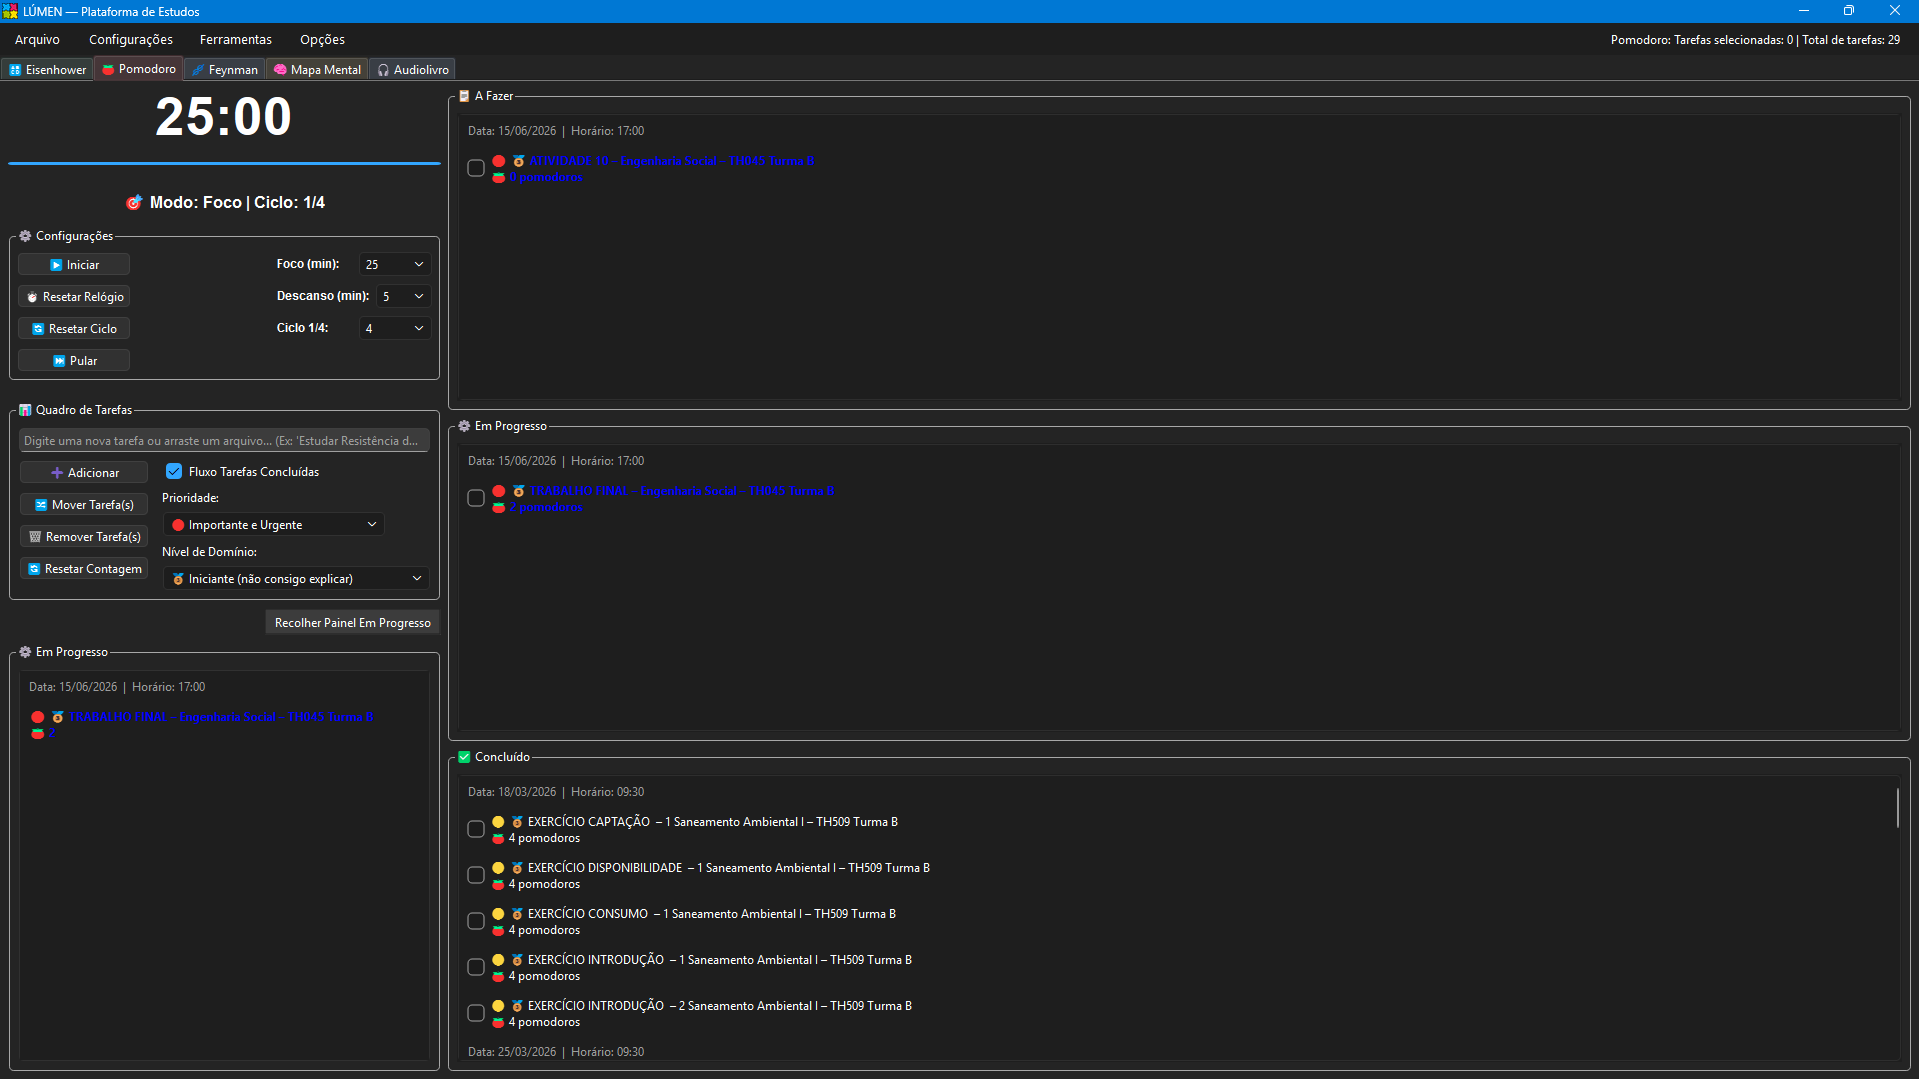Click the green check icon of Concluído panel
The image size is (1919, 1079).
464,757
